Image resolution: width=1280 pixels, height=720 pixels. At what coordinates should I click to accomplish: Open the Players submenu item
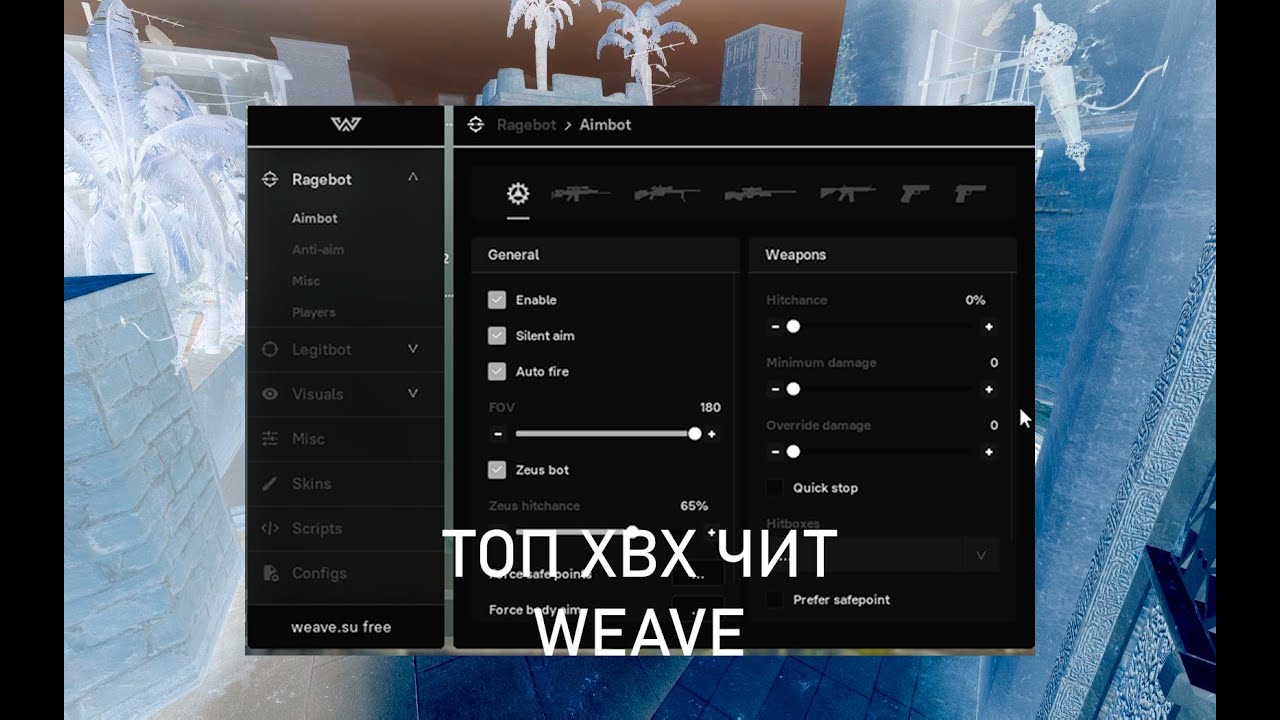coord(314,312)
